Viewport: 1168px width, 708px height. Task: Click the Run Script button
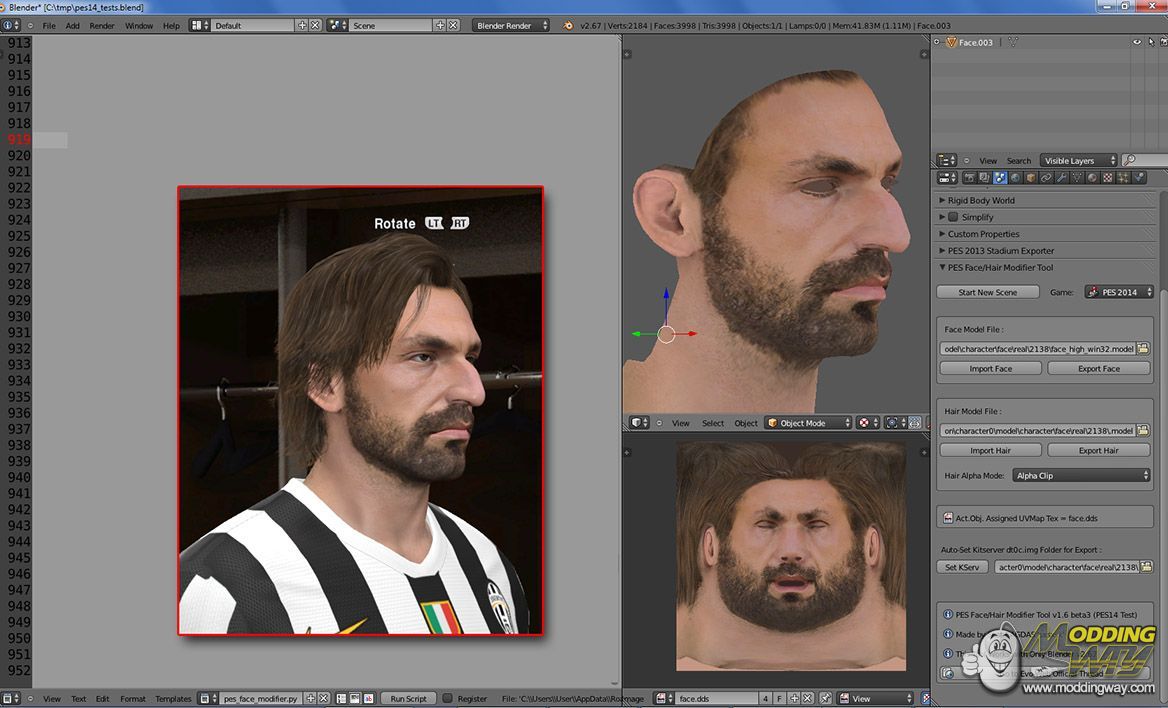[408, 699]
